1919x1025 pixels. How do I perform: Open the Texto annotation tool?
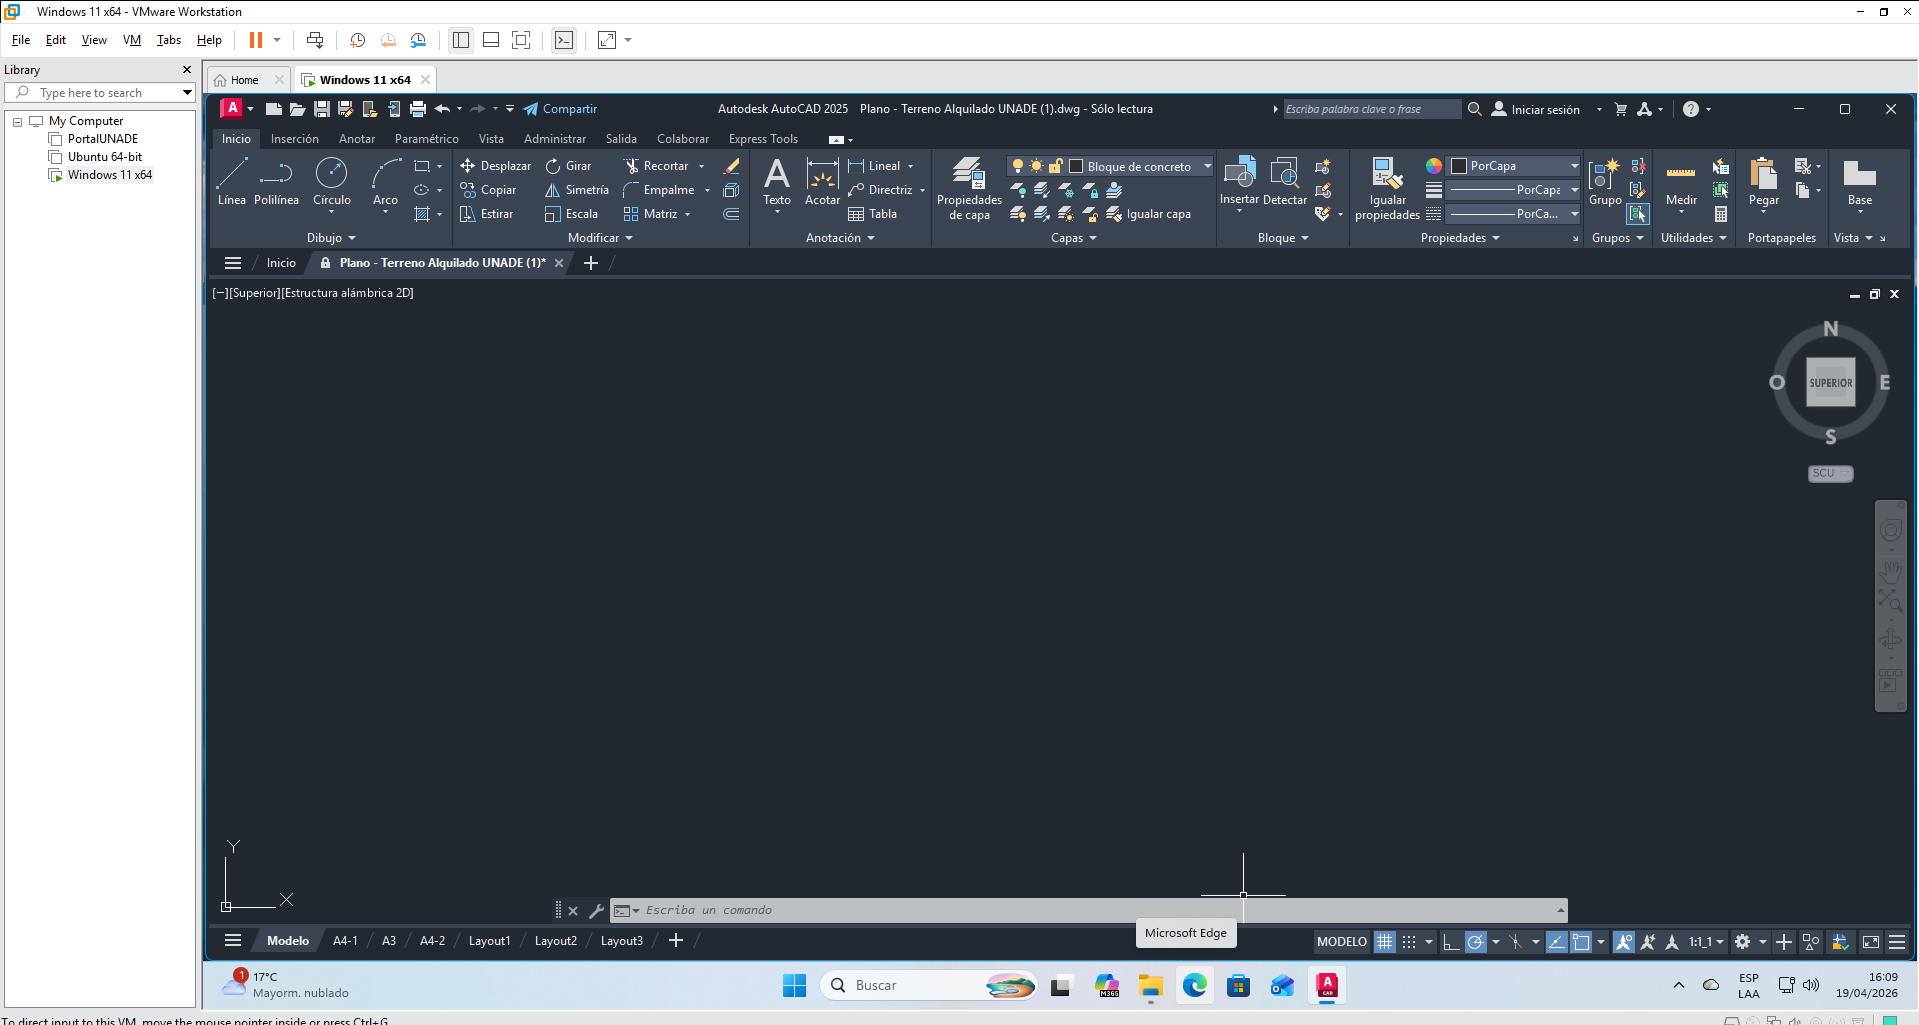(777, 181)
